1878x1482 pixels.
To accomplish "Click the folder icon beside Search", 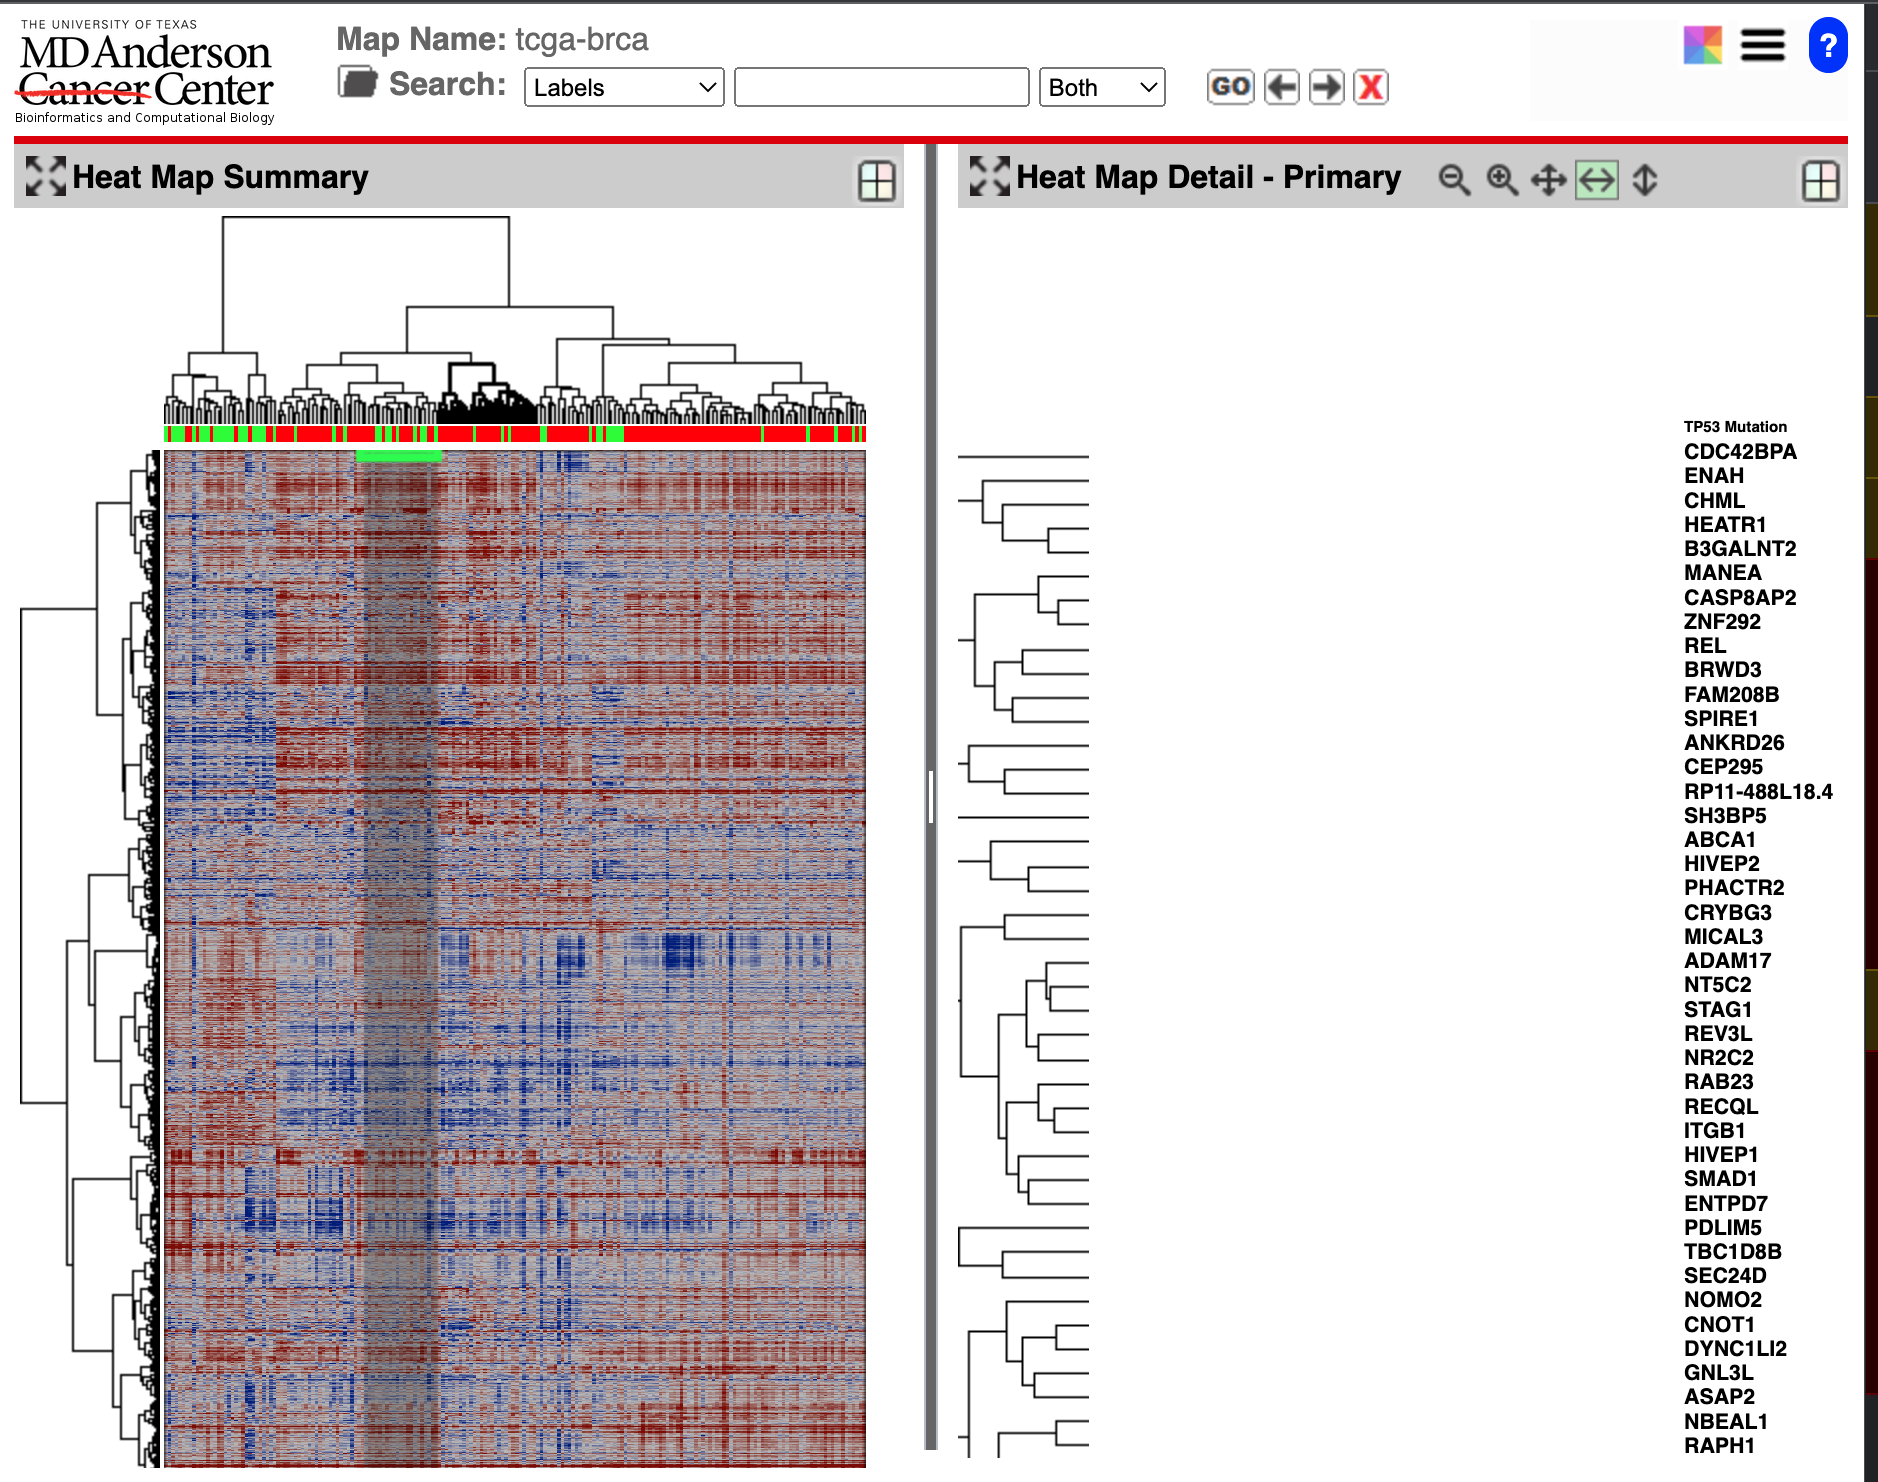I will 357,82.
